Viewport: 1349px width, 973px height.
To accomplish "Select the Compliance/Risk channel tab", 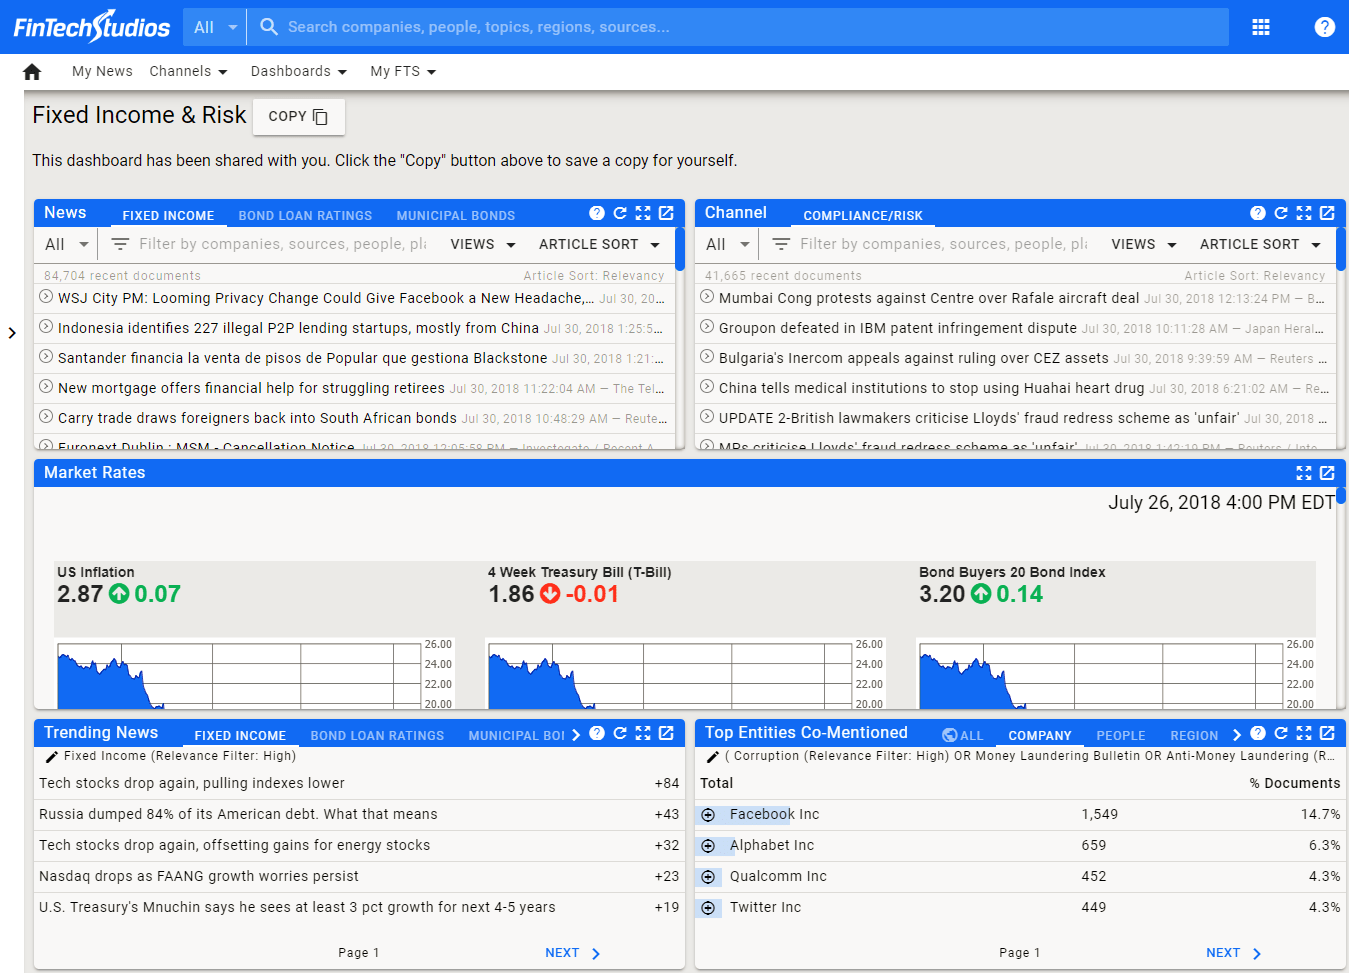I will [863, 215].
